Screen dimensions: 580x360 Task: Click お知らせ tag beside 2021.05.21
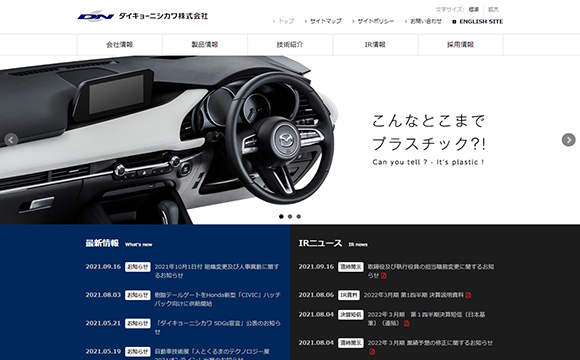pyautogui.click(x=138, y=323)
